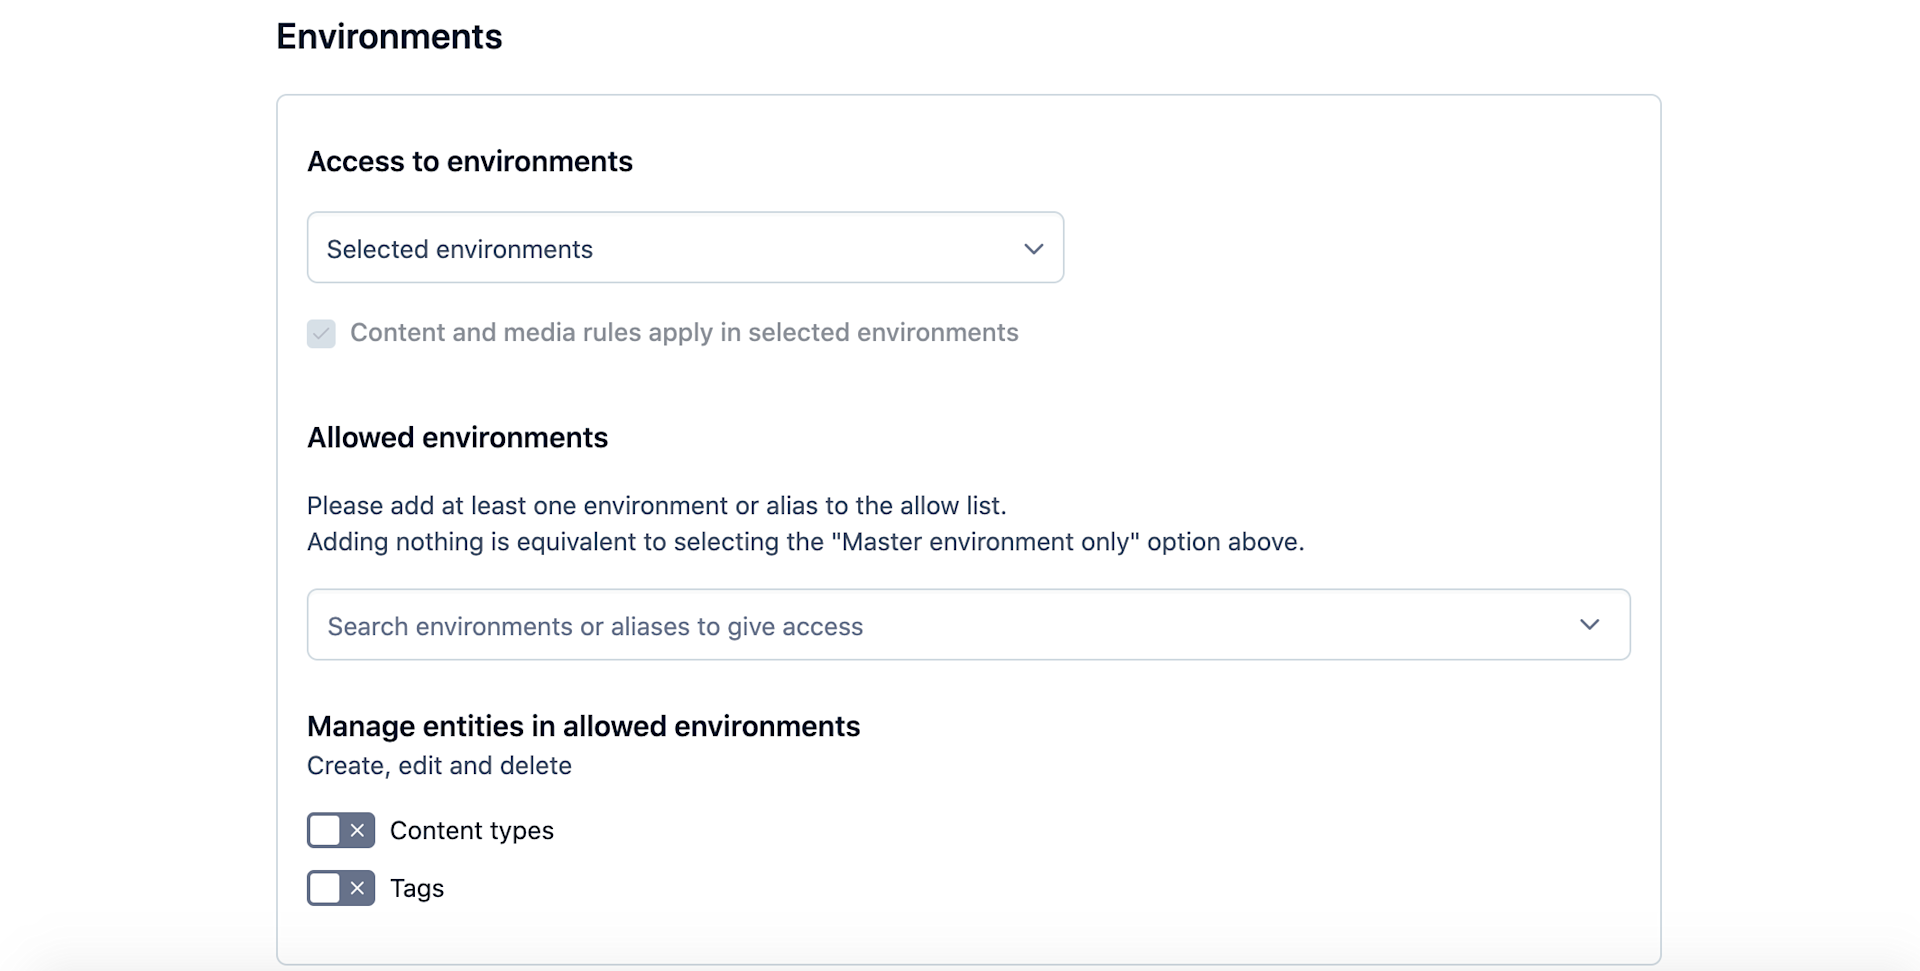1920x971 pixels.
Task: Click the X icon in Content types switch
Action: [357, 830]
